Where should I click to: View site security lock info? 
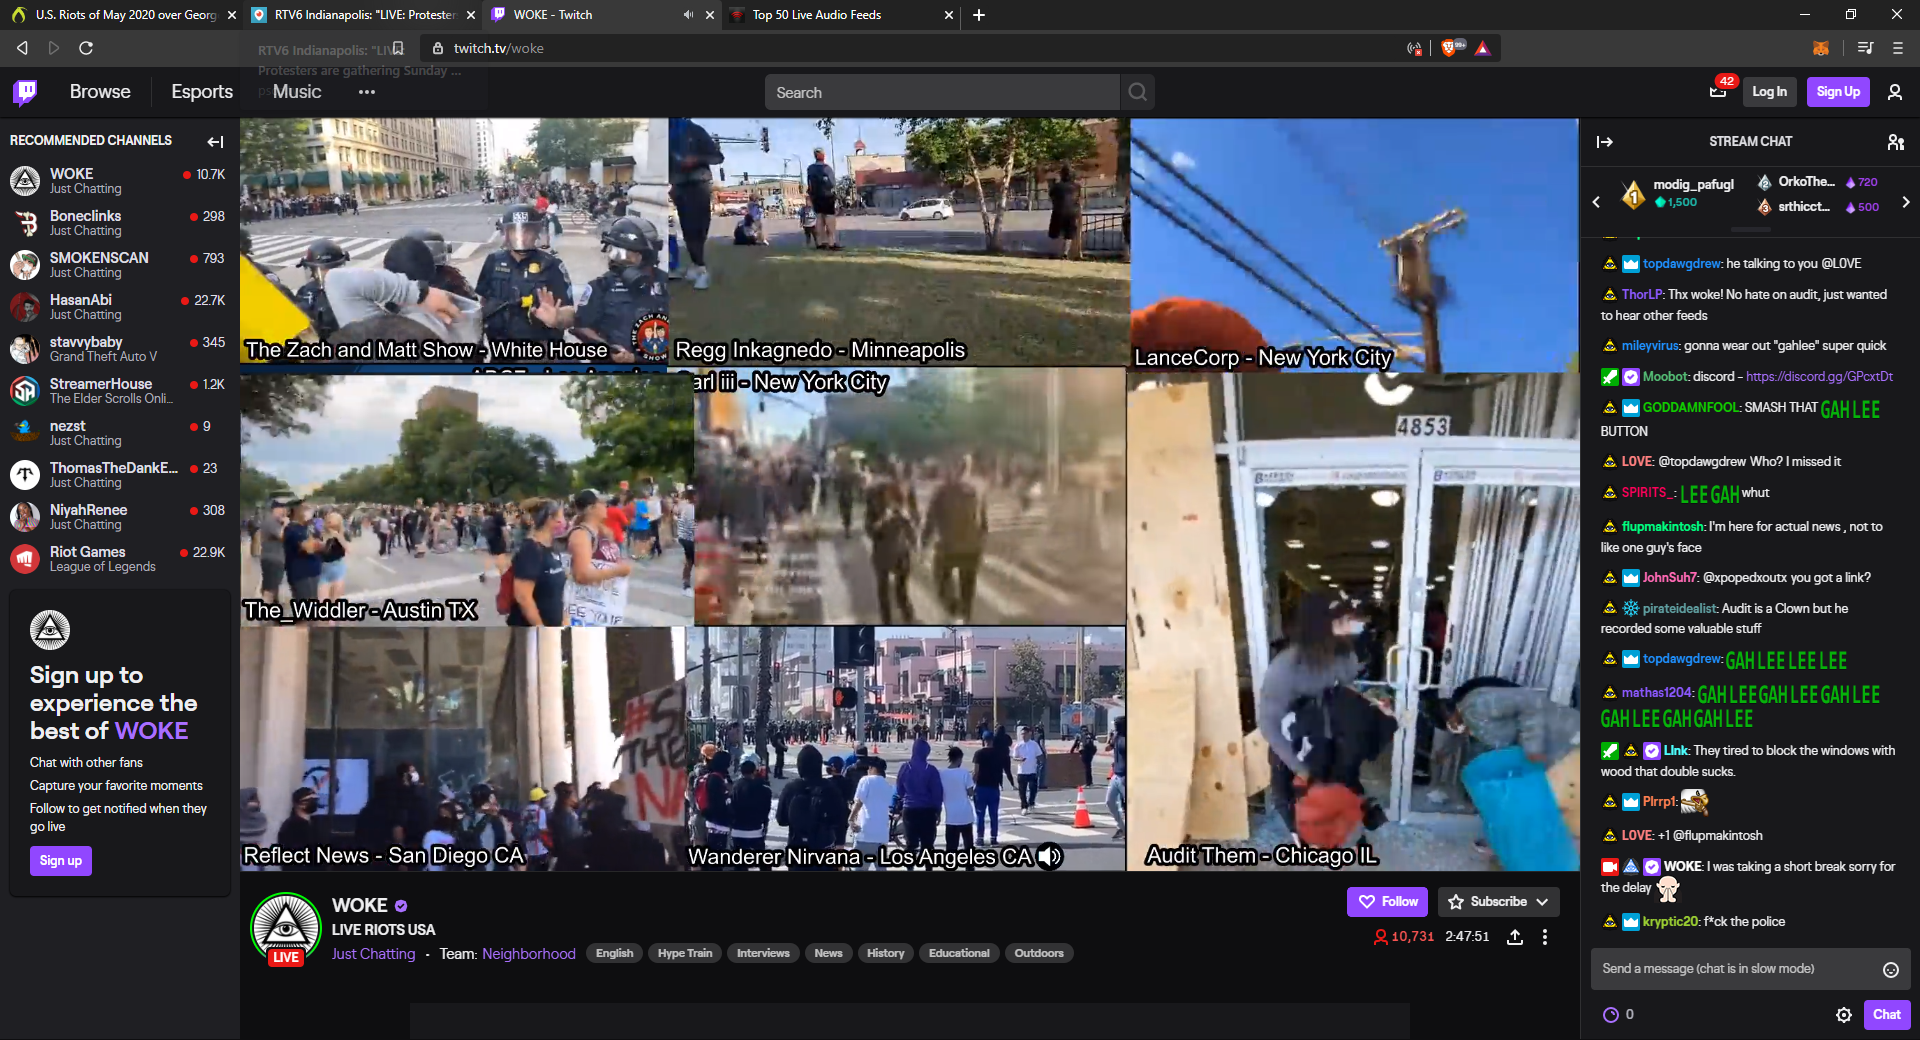[x=438, y=48]
